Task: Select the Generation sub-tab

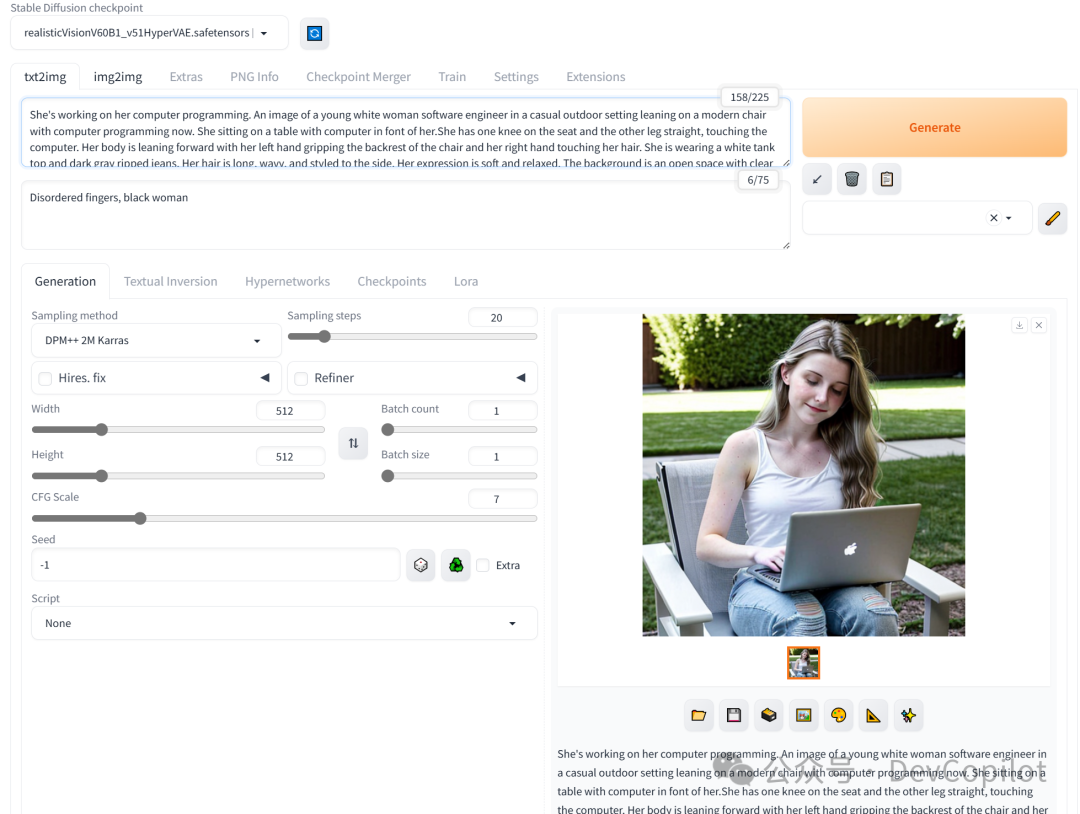Action: [x=65, y=281]
